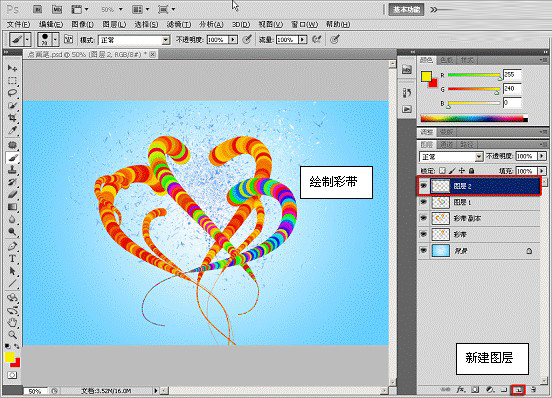Click the add layer mask icon
The width and height of the screenshot is (552, 398).
(475, 390)
